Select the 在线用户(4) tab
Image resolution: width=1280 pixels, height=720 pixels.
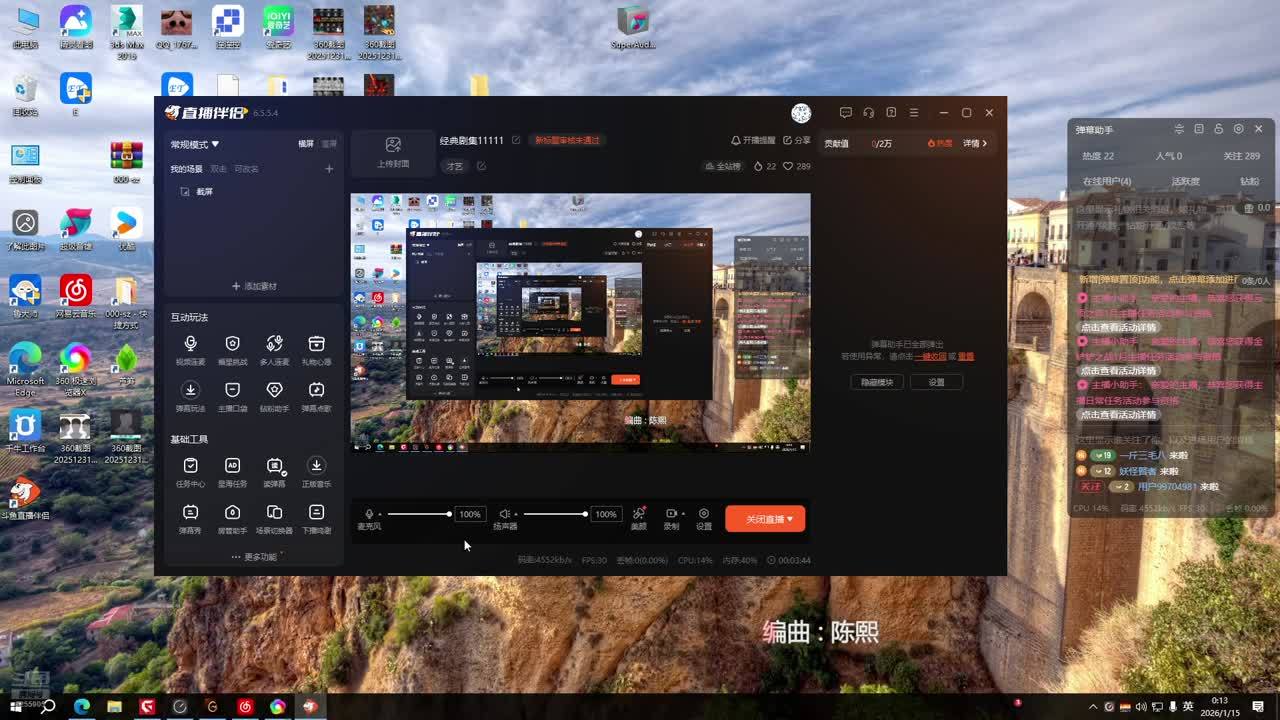(x=1107, y=182)
